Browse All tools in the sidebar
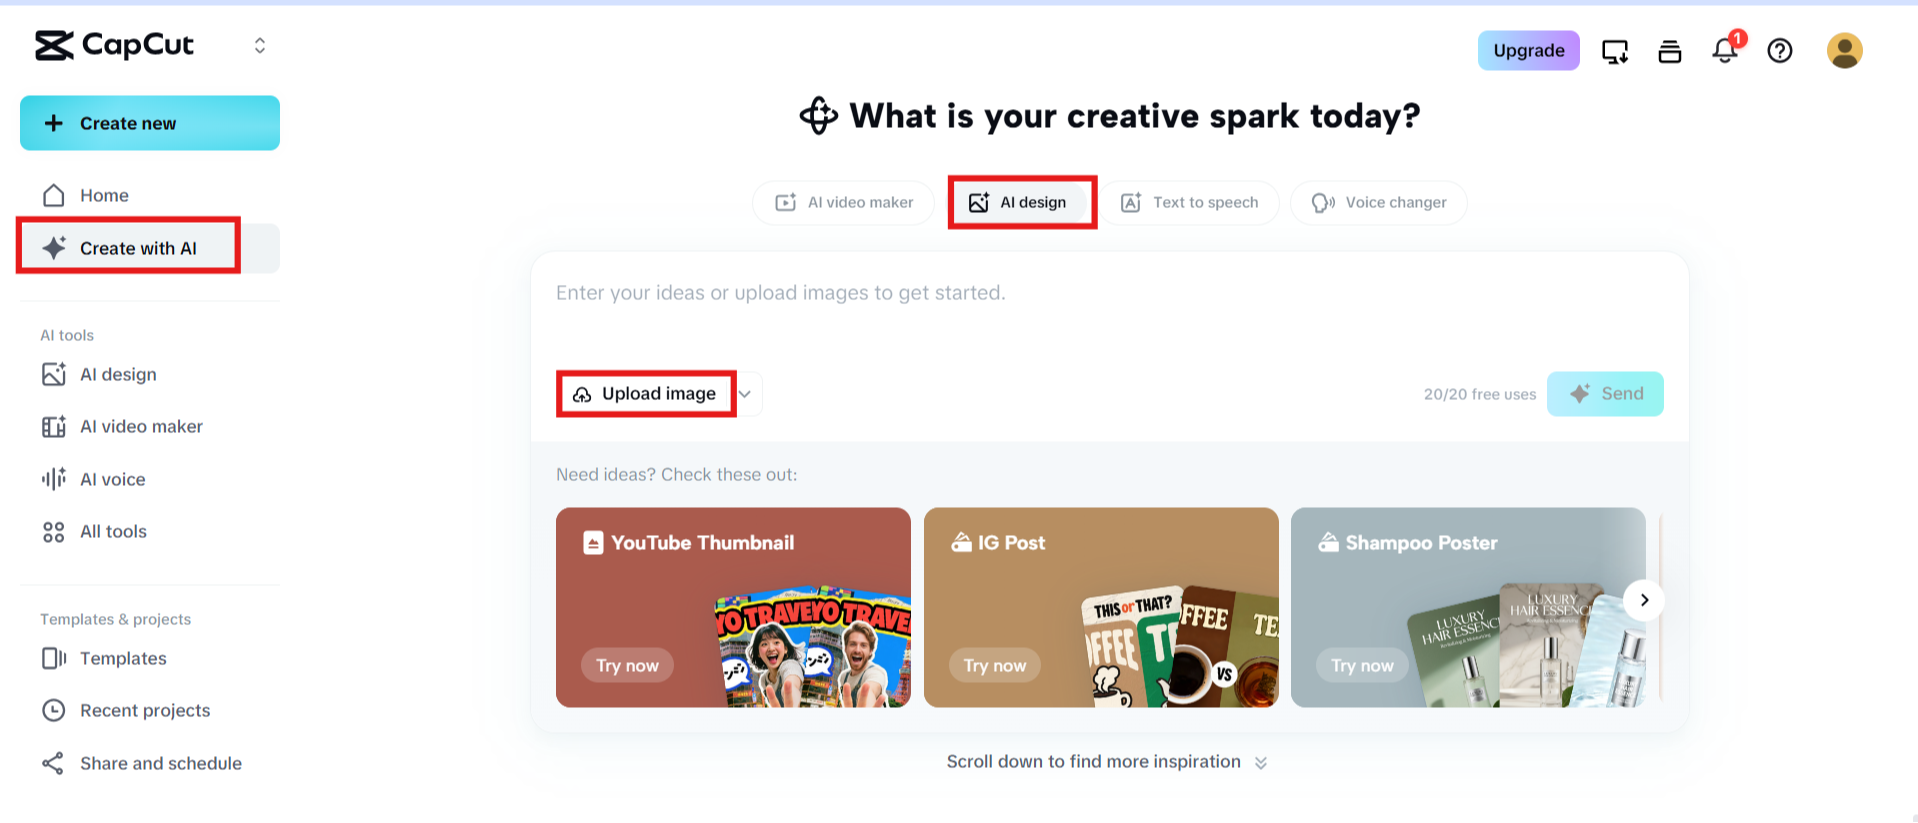Image resolution: width=1918 pixels, height=823 pixels. pos(113,531)
